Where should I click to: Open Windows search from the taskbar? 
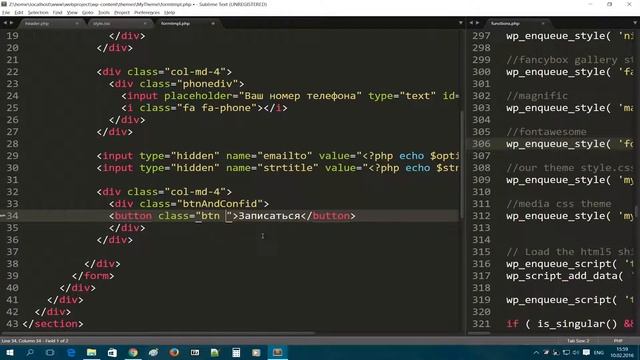[x=30, y=352]
